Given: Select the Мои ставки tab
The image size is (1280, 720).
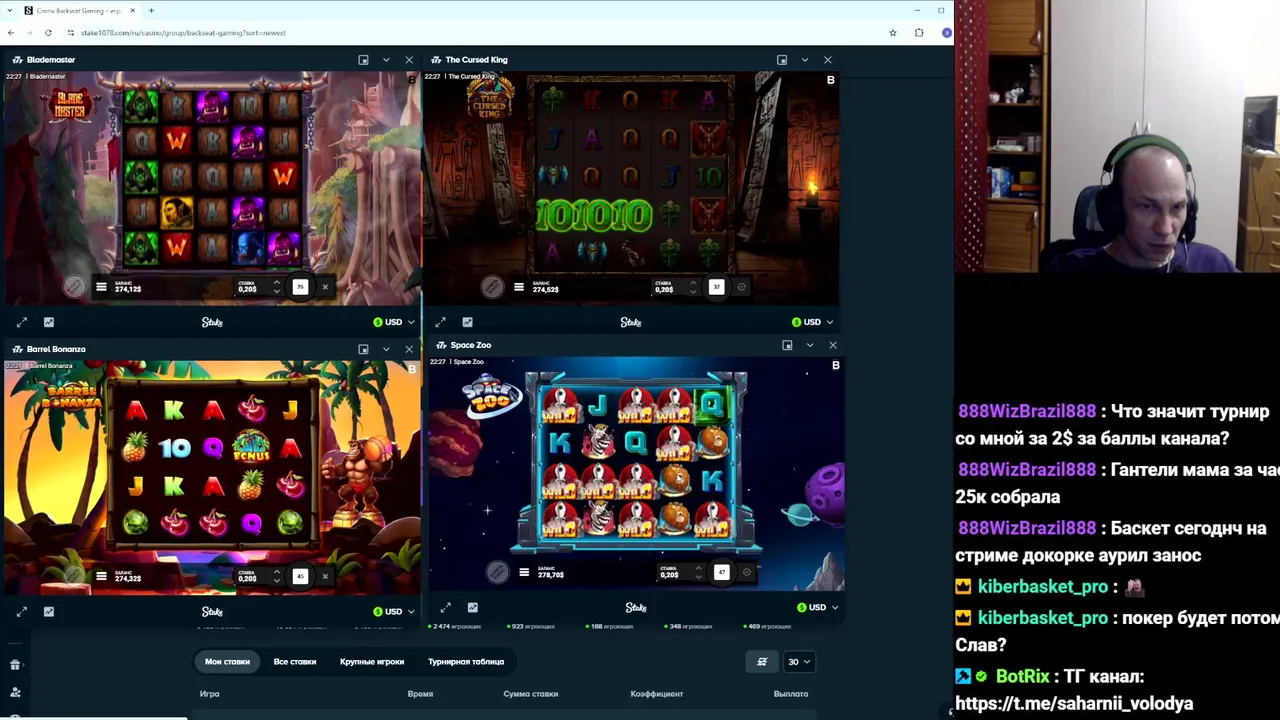Looking at the screenshot, I should pyautogui.click(x=227, y=661).
